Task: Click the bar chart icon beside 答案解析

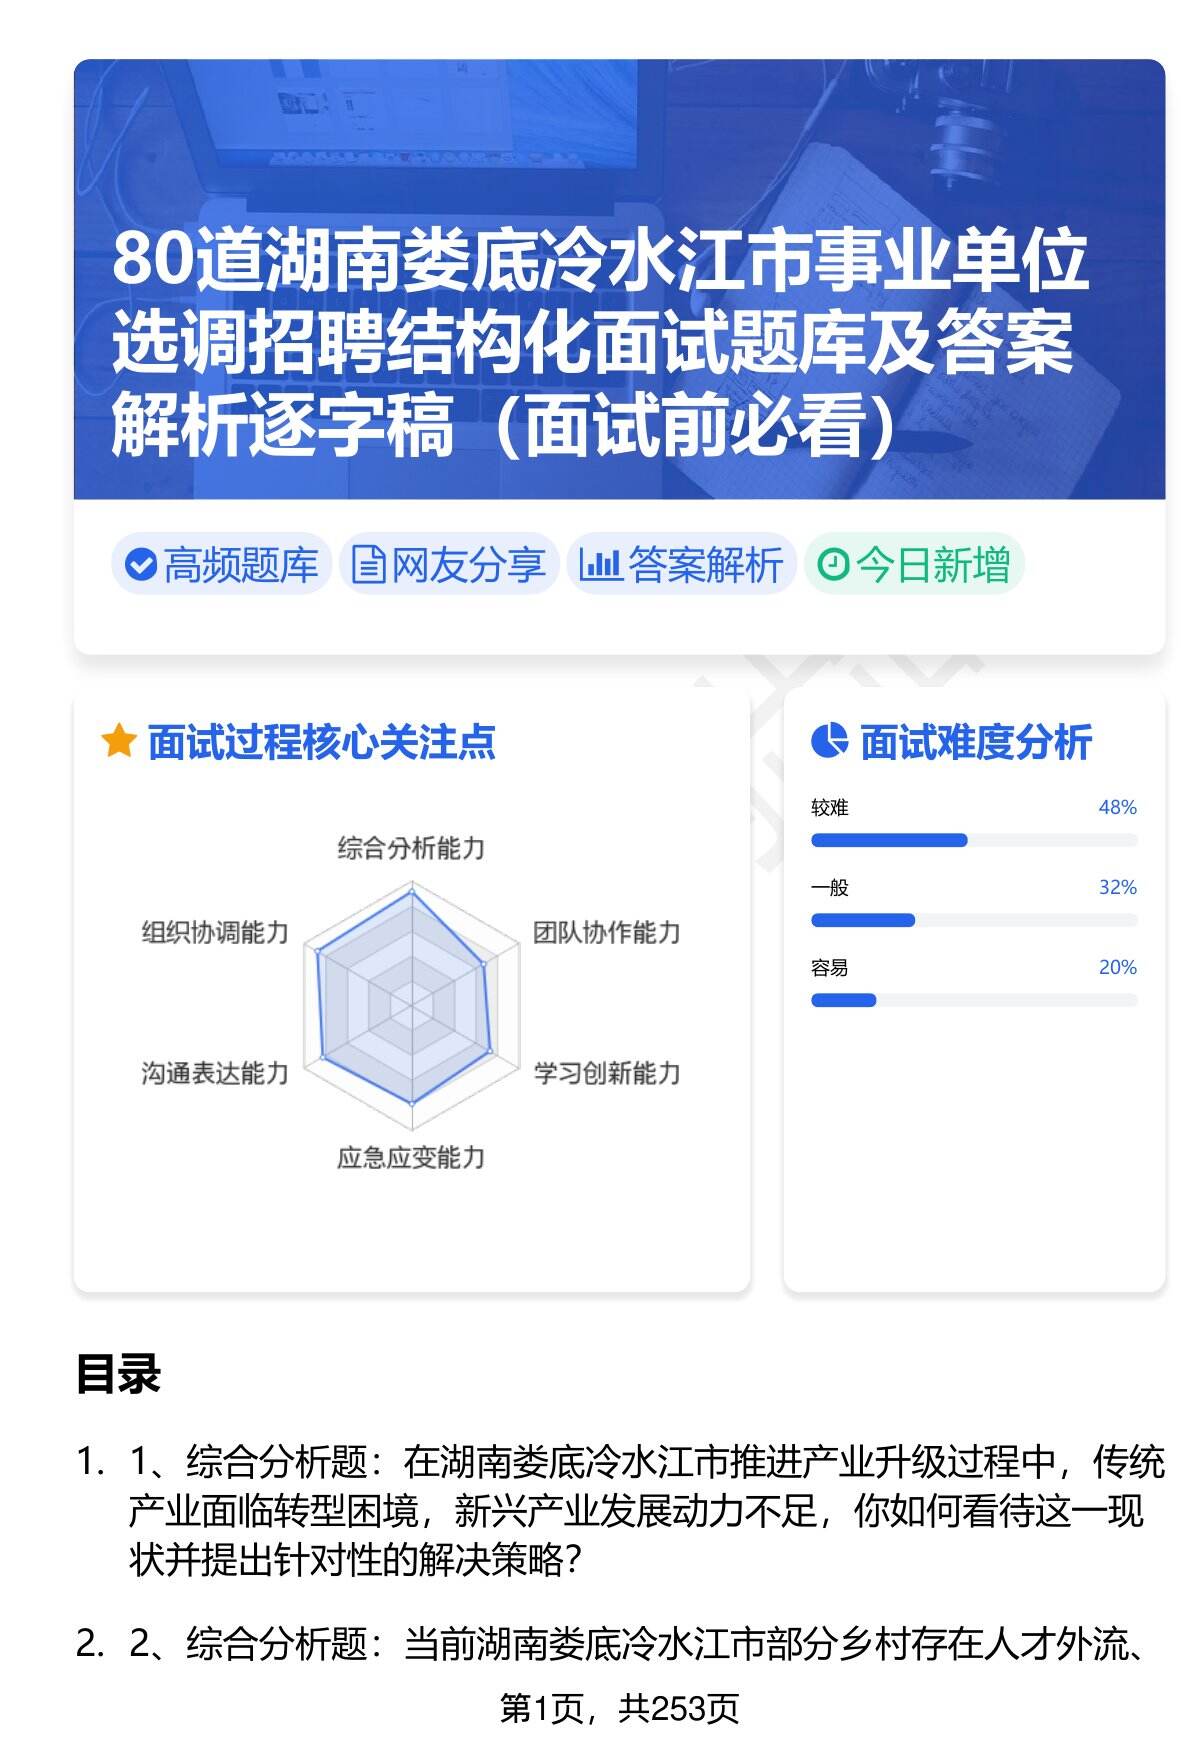Action: click(x=600, y=565)
